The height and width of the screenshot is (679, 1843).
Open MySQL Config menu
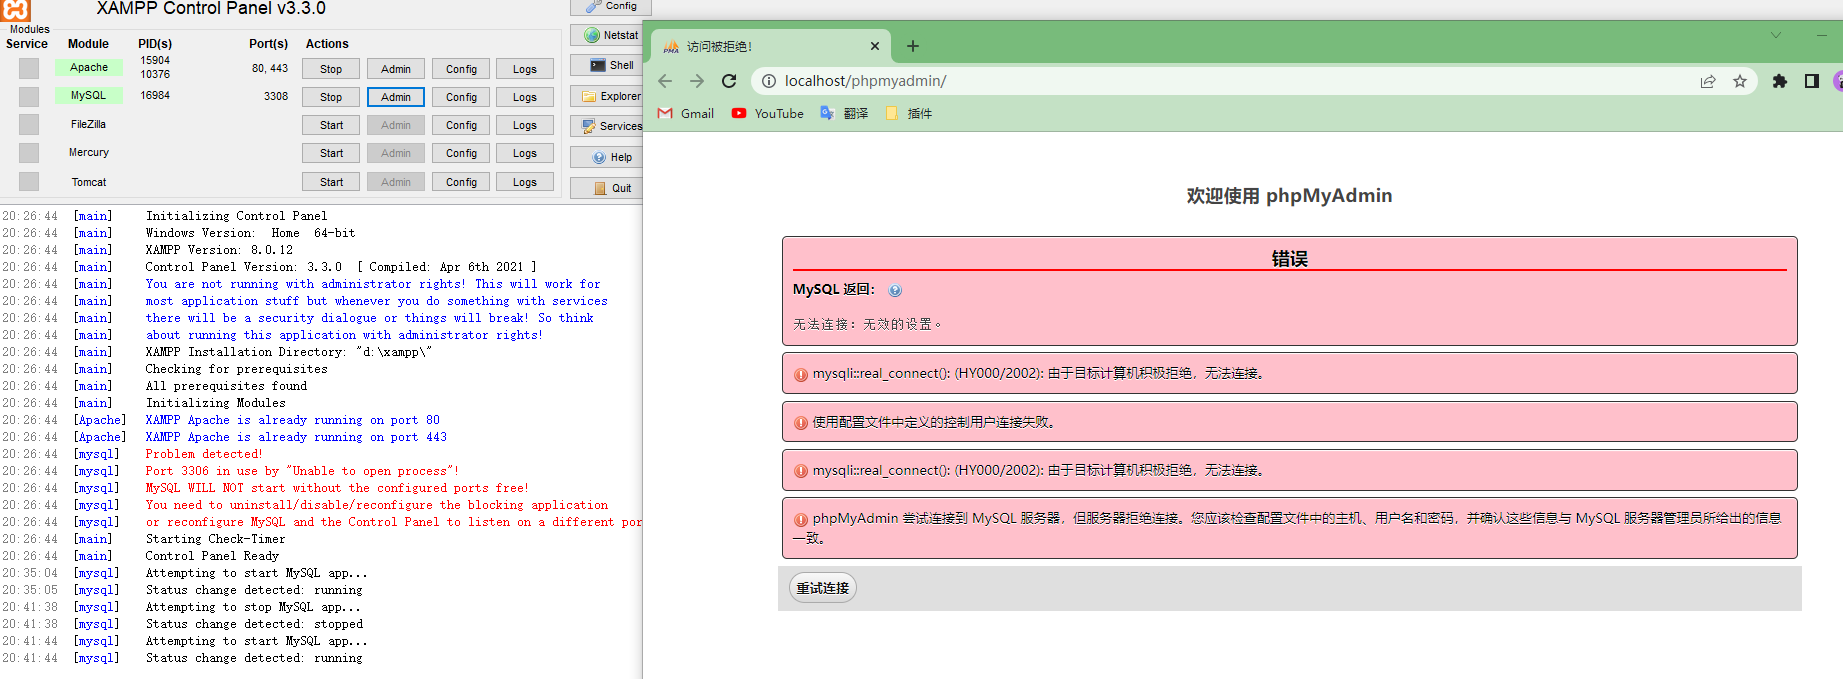461,97
